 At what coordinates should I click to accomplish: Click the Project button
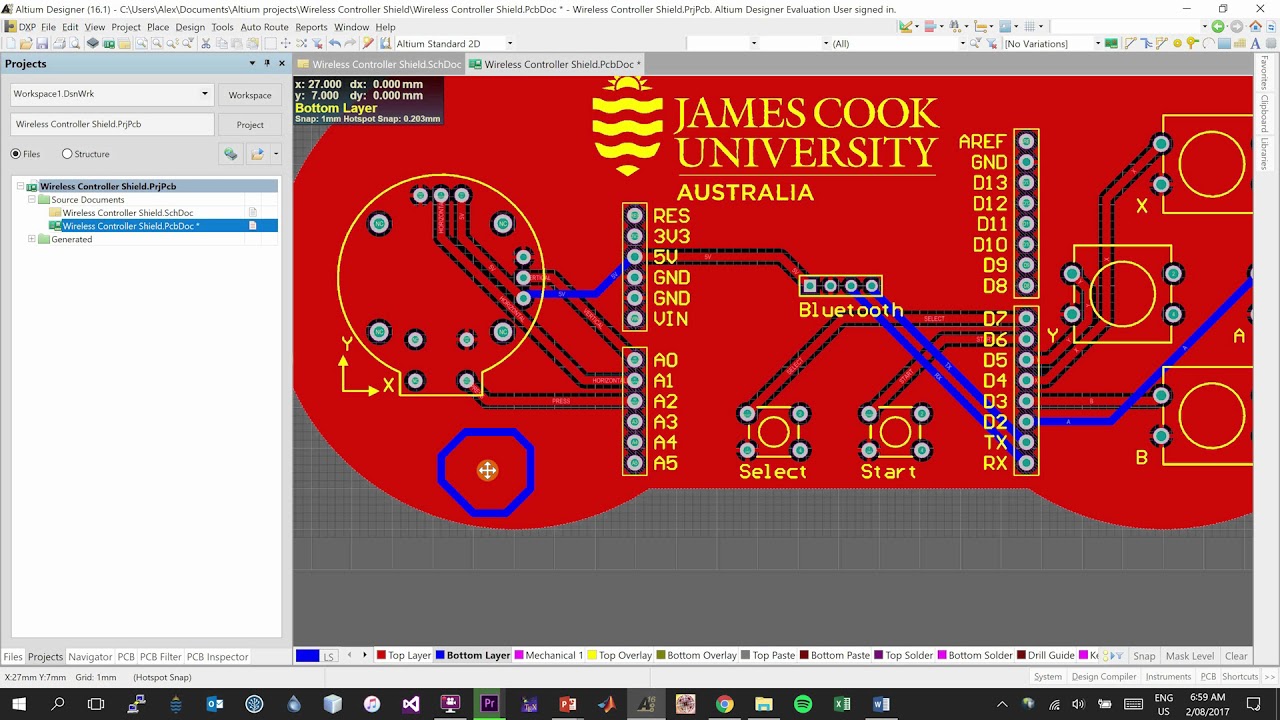[x=250, y=125]
